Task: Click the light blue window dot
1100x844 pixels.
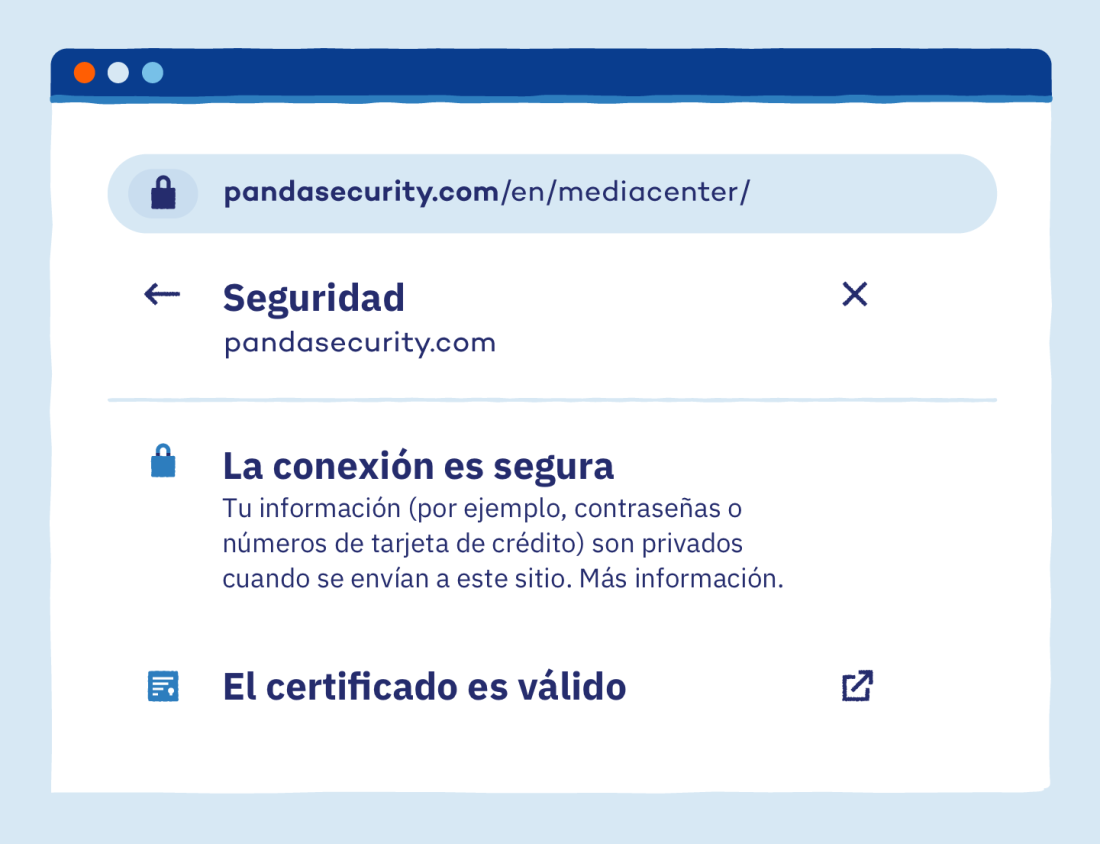Action: (152, 73)
